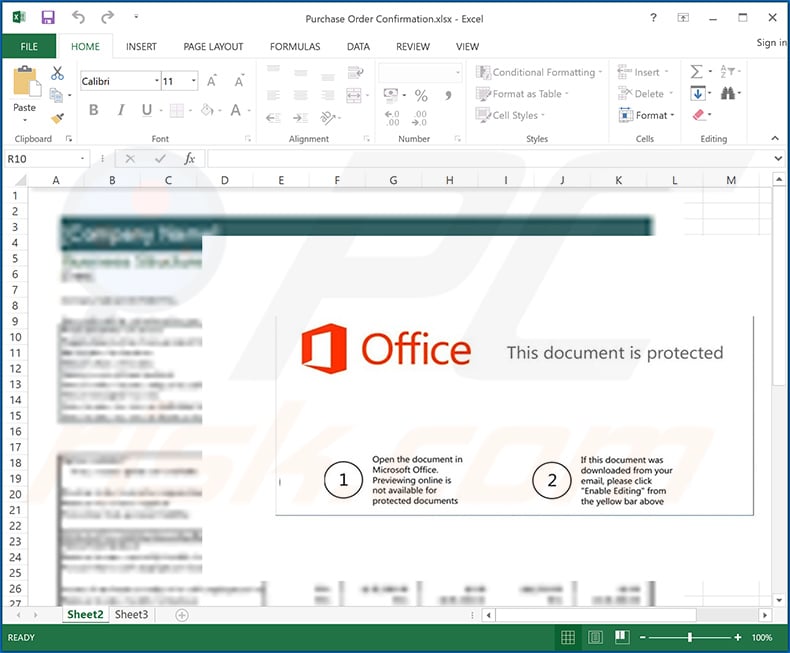The image size is (790, 653).
Task: Click AutoSum sigma icon
Action: click(696, 72)
